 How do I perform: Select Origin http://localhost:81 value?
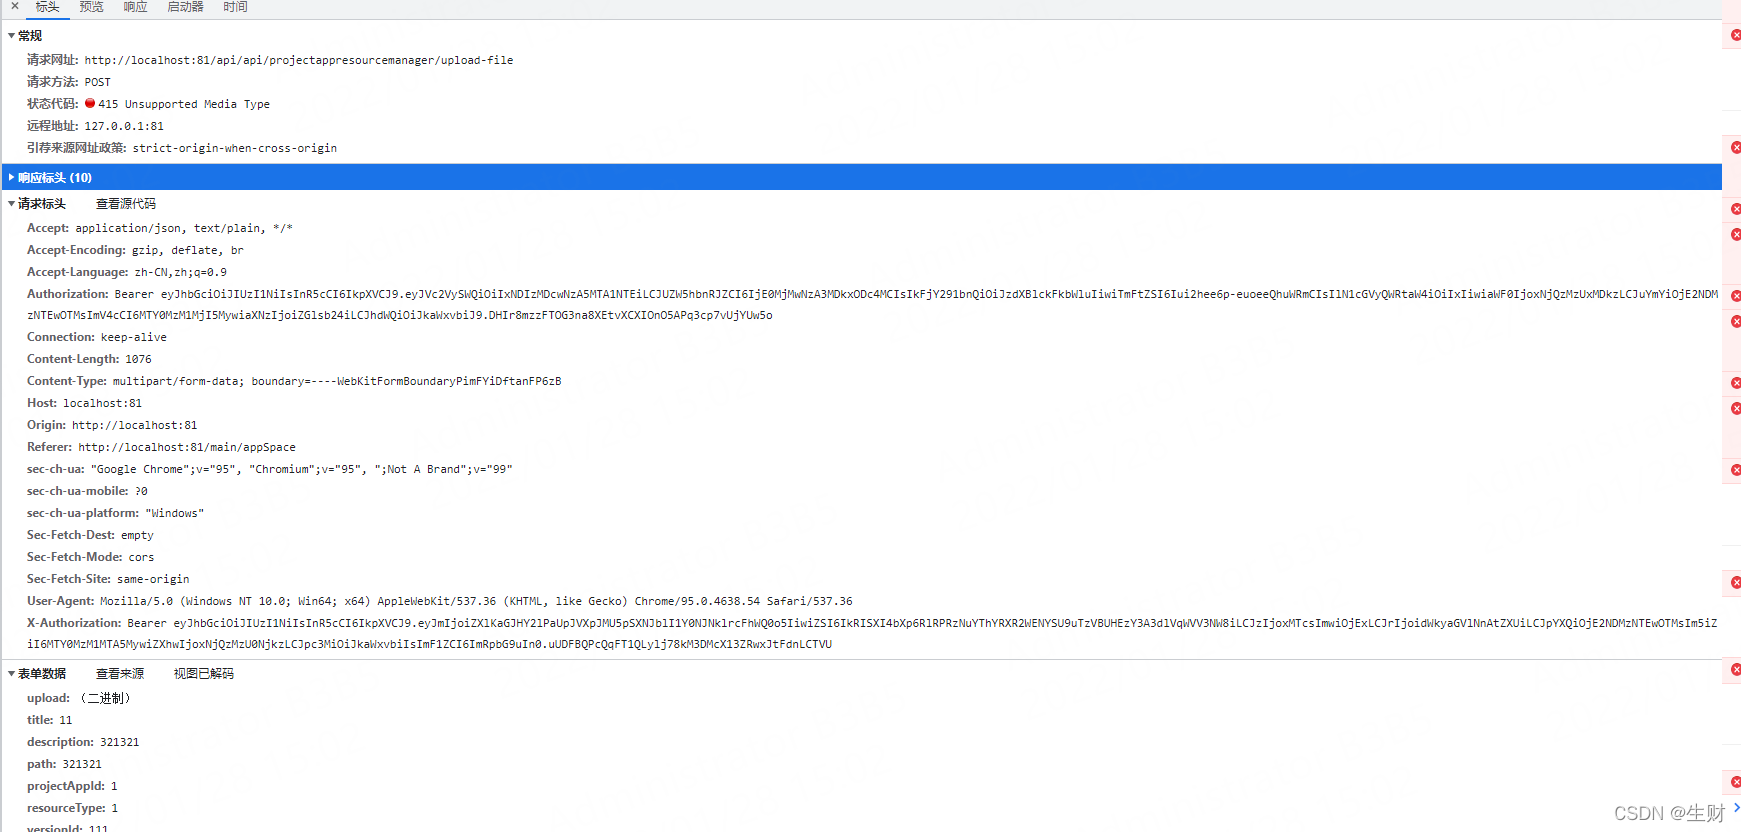click(135, 426)
